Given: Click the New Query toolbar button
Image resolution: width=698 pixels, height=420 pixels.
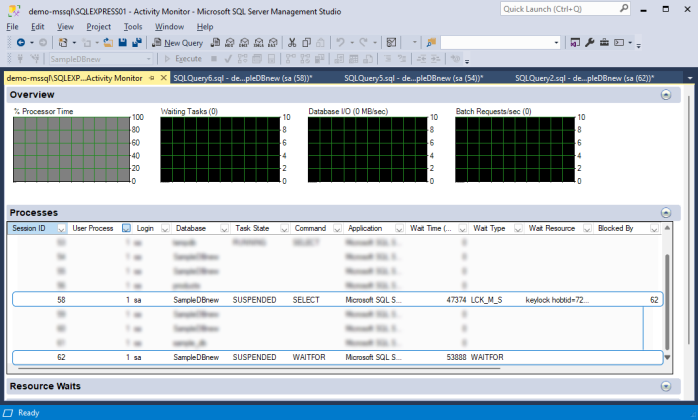Looking at the screenshot, I should click(x=179, y=43).
